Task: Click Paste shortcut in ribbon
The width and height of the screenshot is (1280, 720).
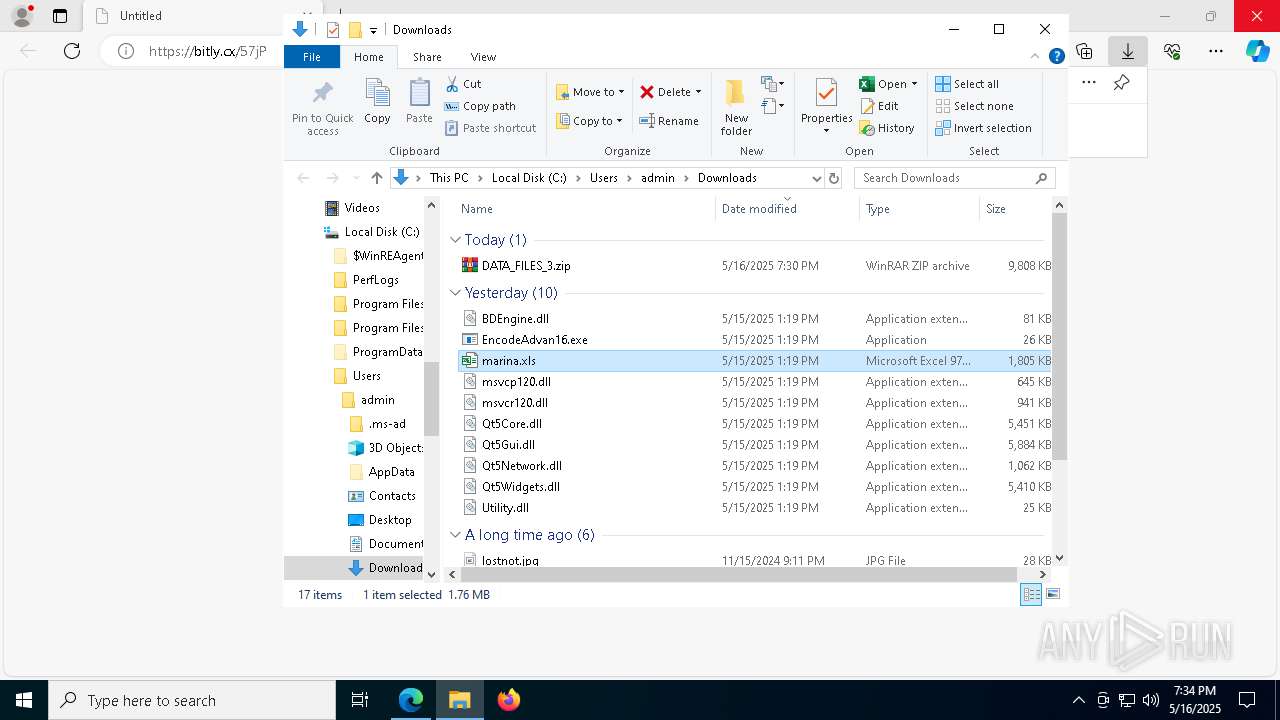Action: pos(490,128)
